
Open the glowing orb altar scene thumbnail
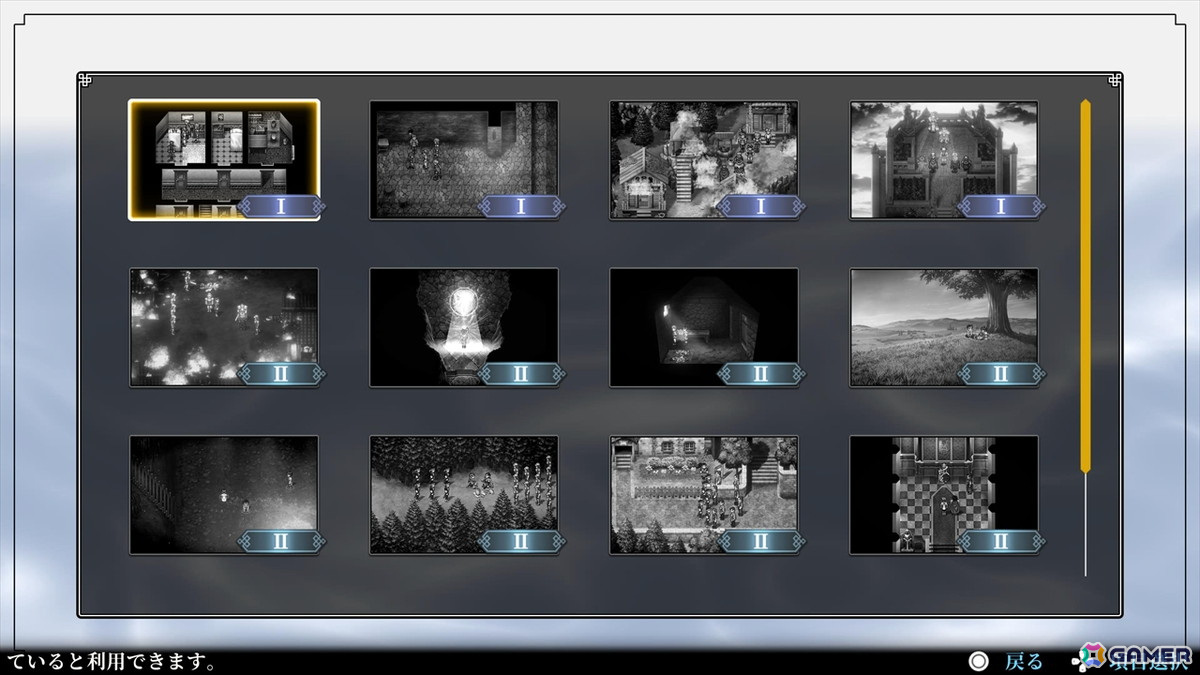(x=464, y=327)
